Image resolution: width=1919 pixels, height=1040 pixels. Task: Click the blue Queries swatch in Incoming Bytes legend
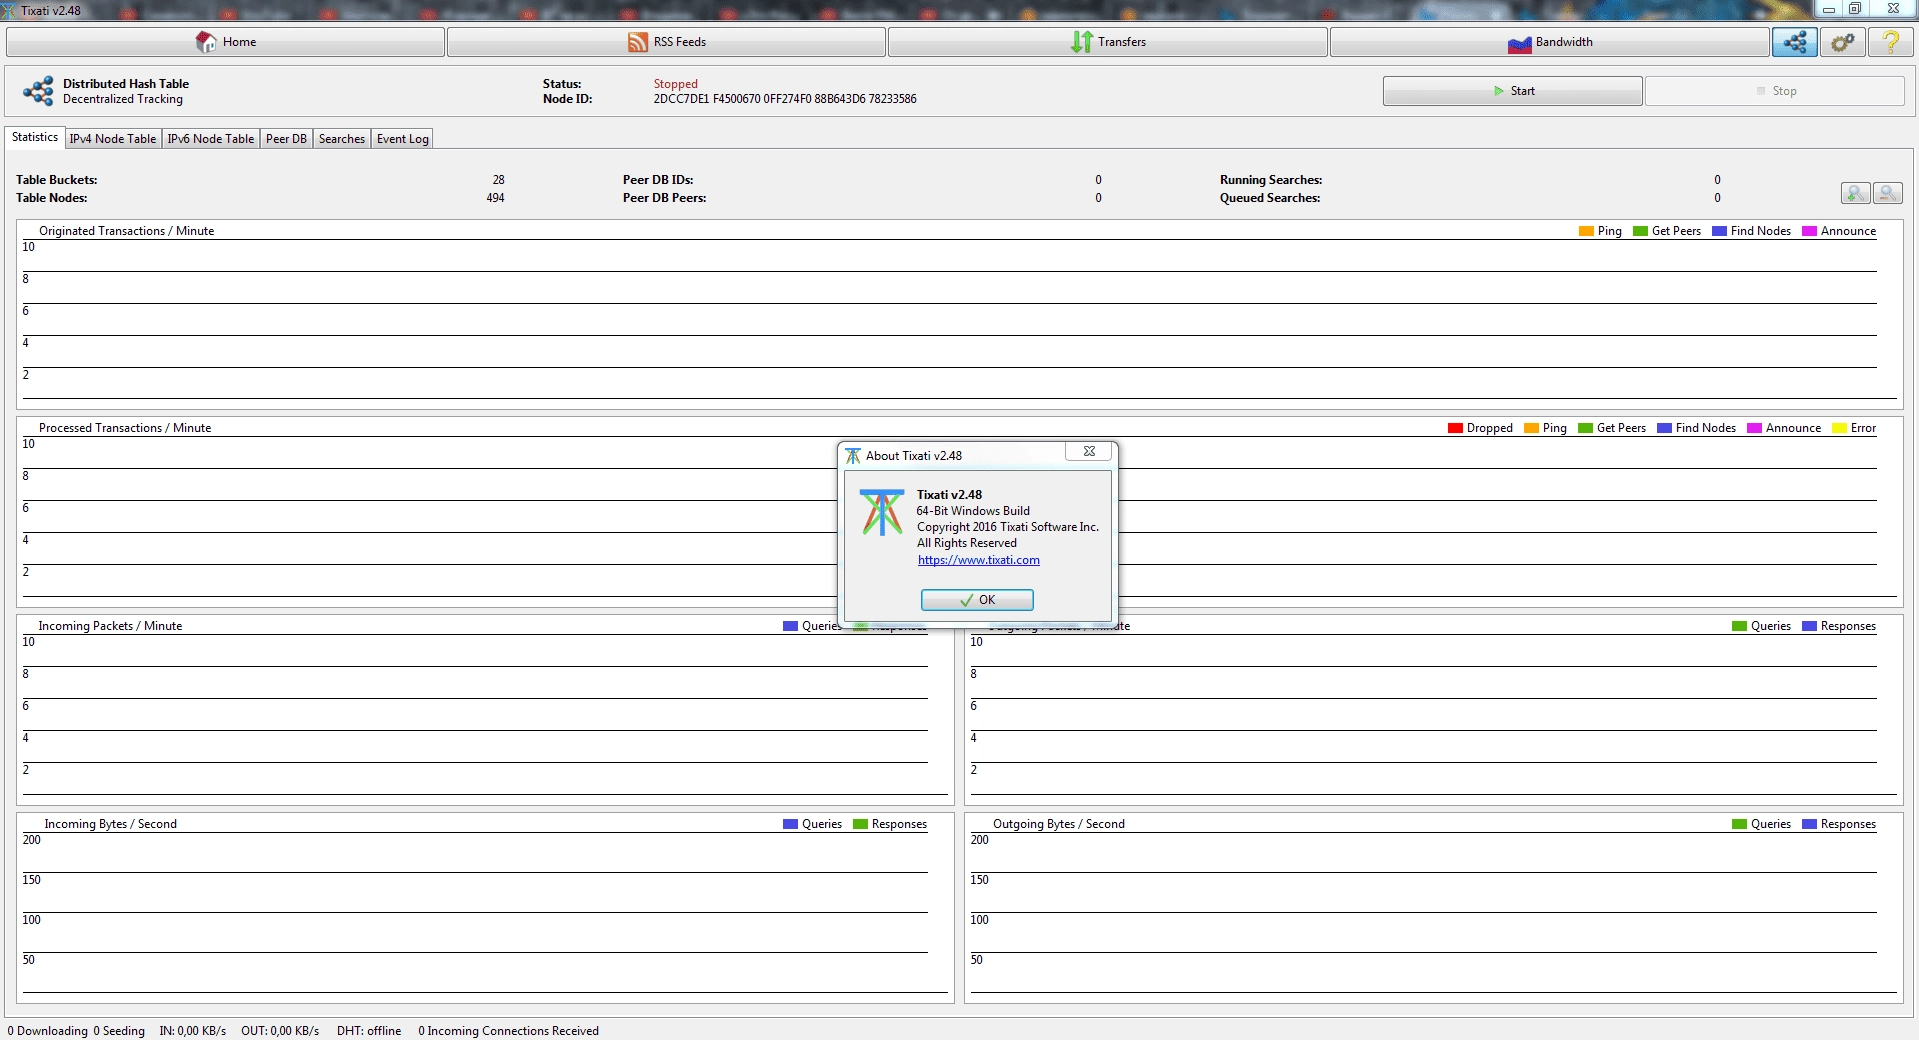[790, 824]
